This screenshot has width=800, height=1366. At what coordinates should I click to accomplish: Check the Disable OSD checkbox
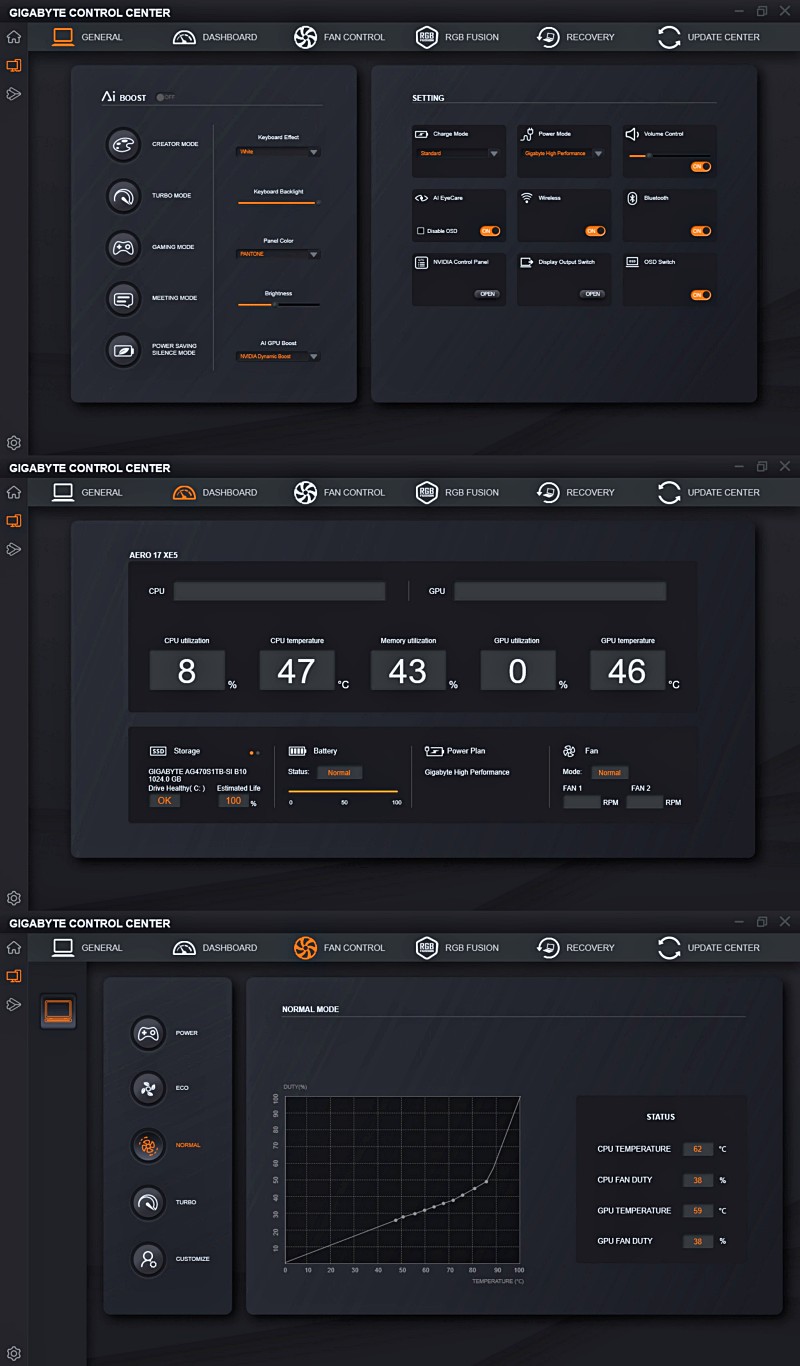click(420, 231)
